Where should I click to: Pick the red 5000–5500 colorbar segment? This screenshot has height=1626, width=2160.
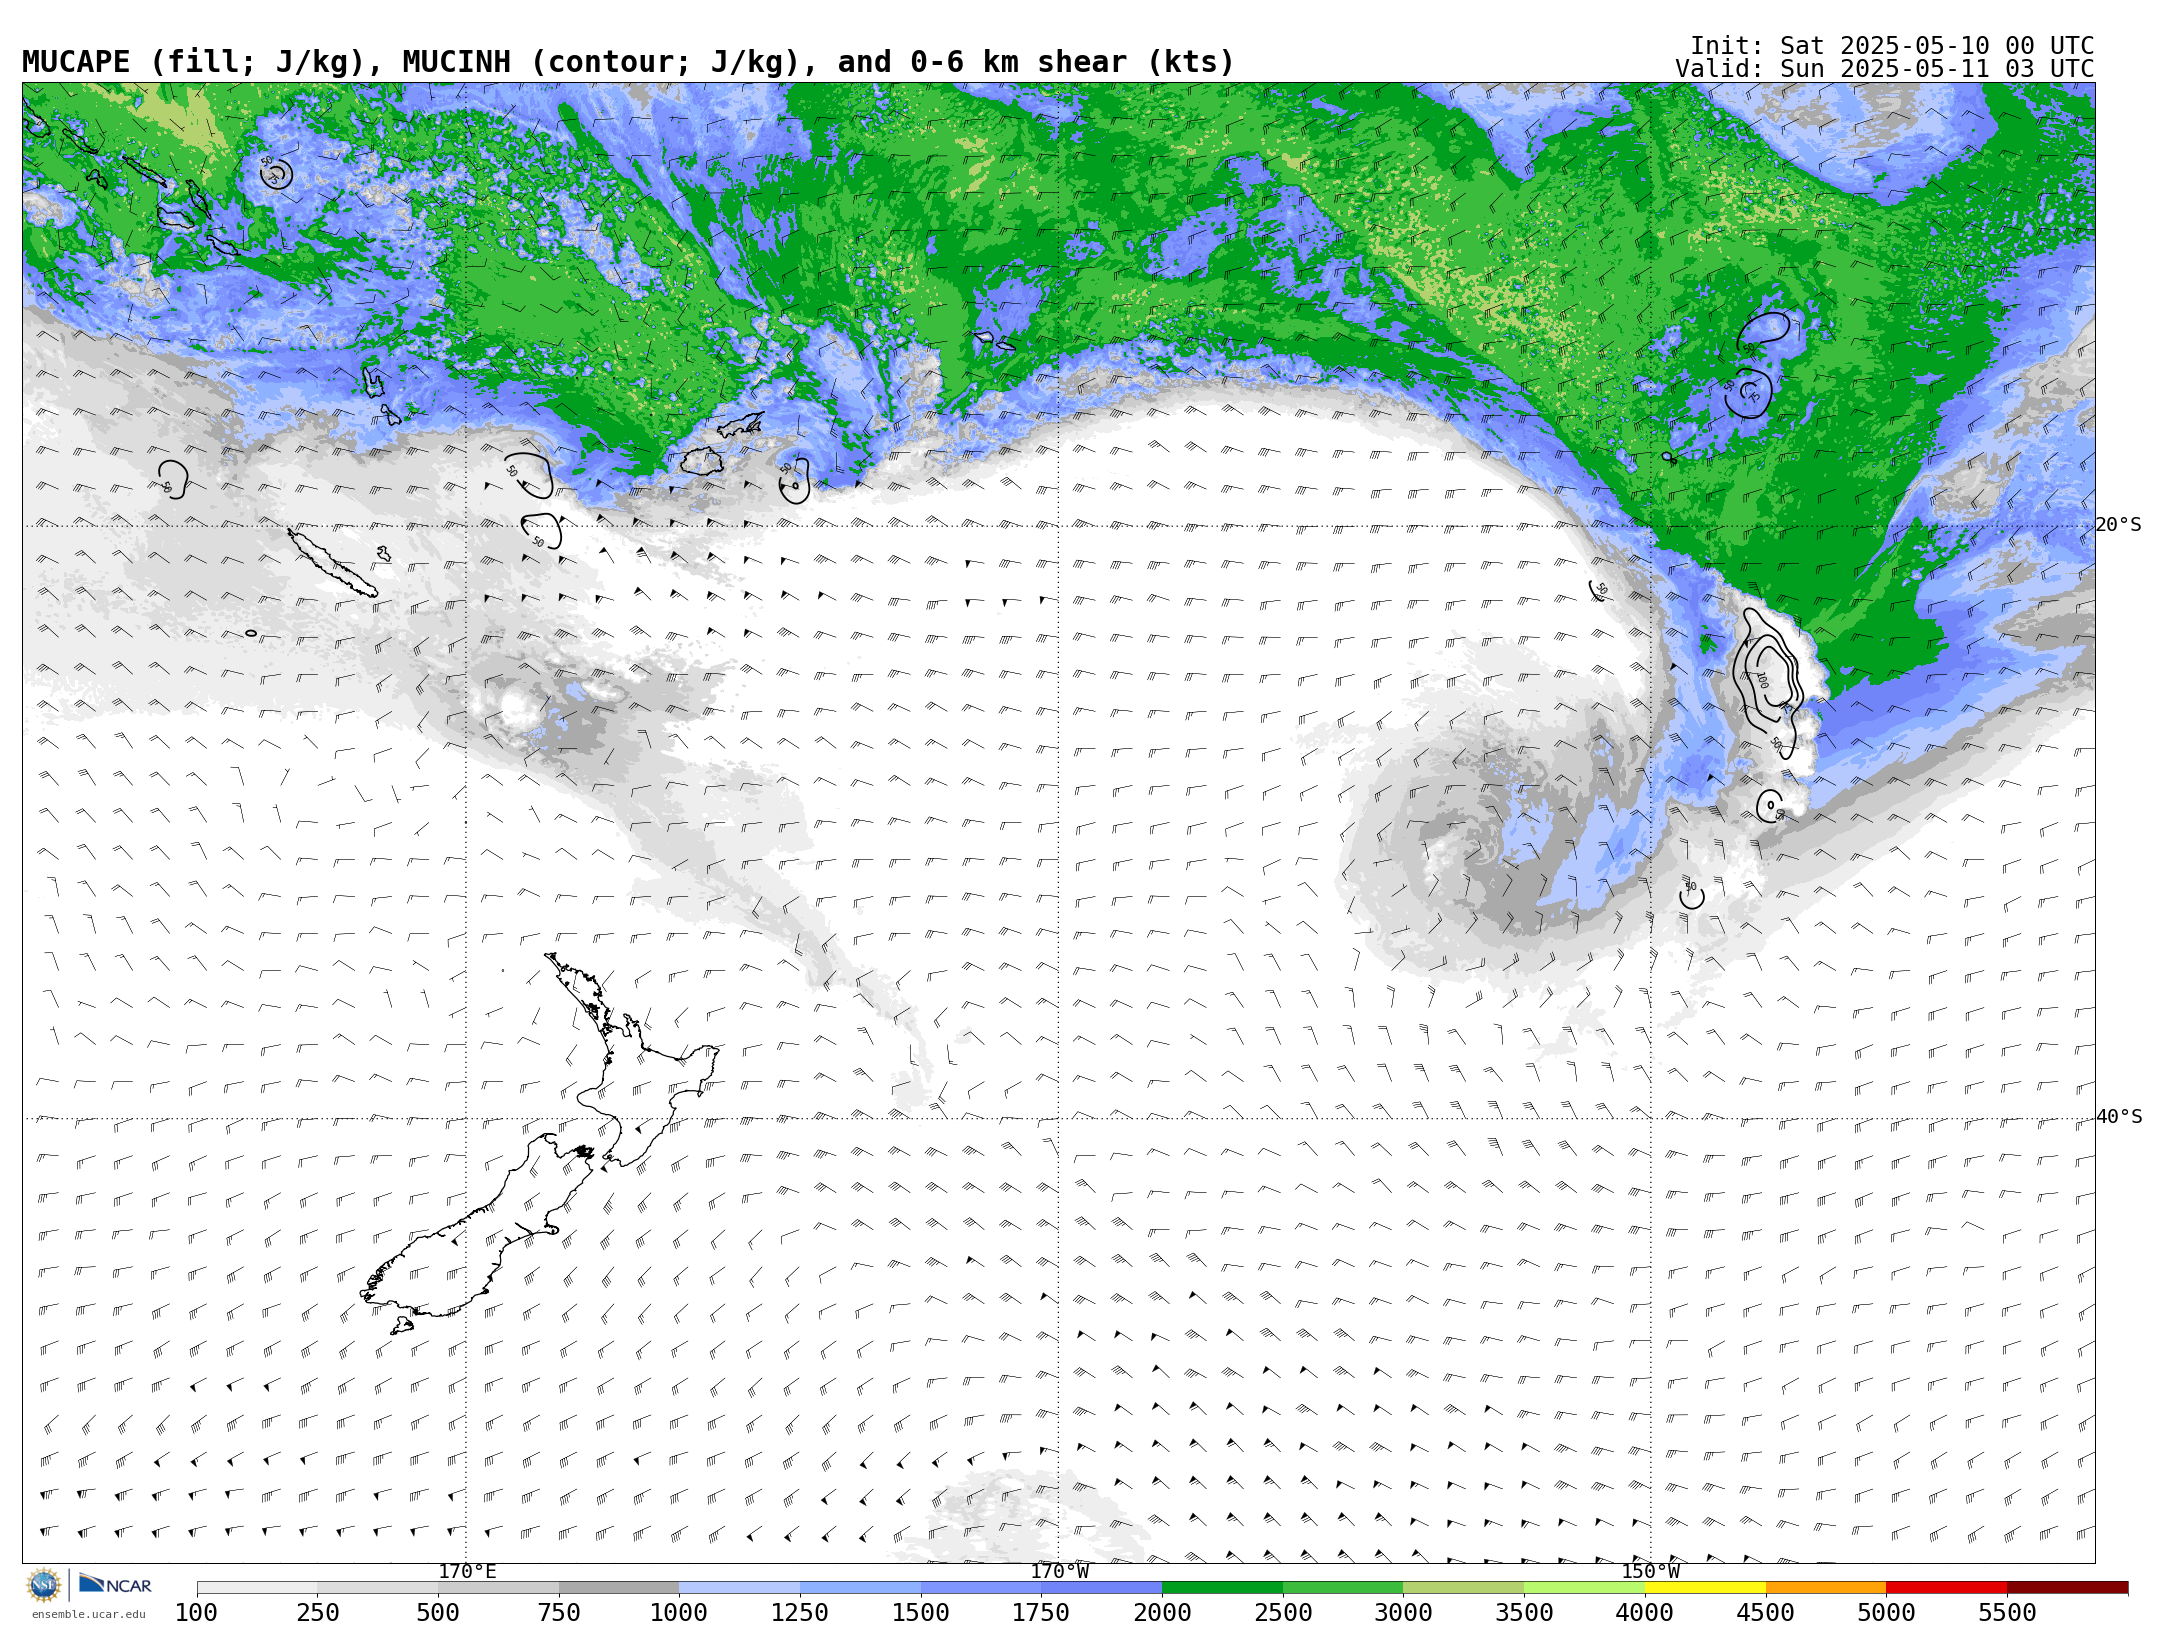tap(1946, 1588)
